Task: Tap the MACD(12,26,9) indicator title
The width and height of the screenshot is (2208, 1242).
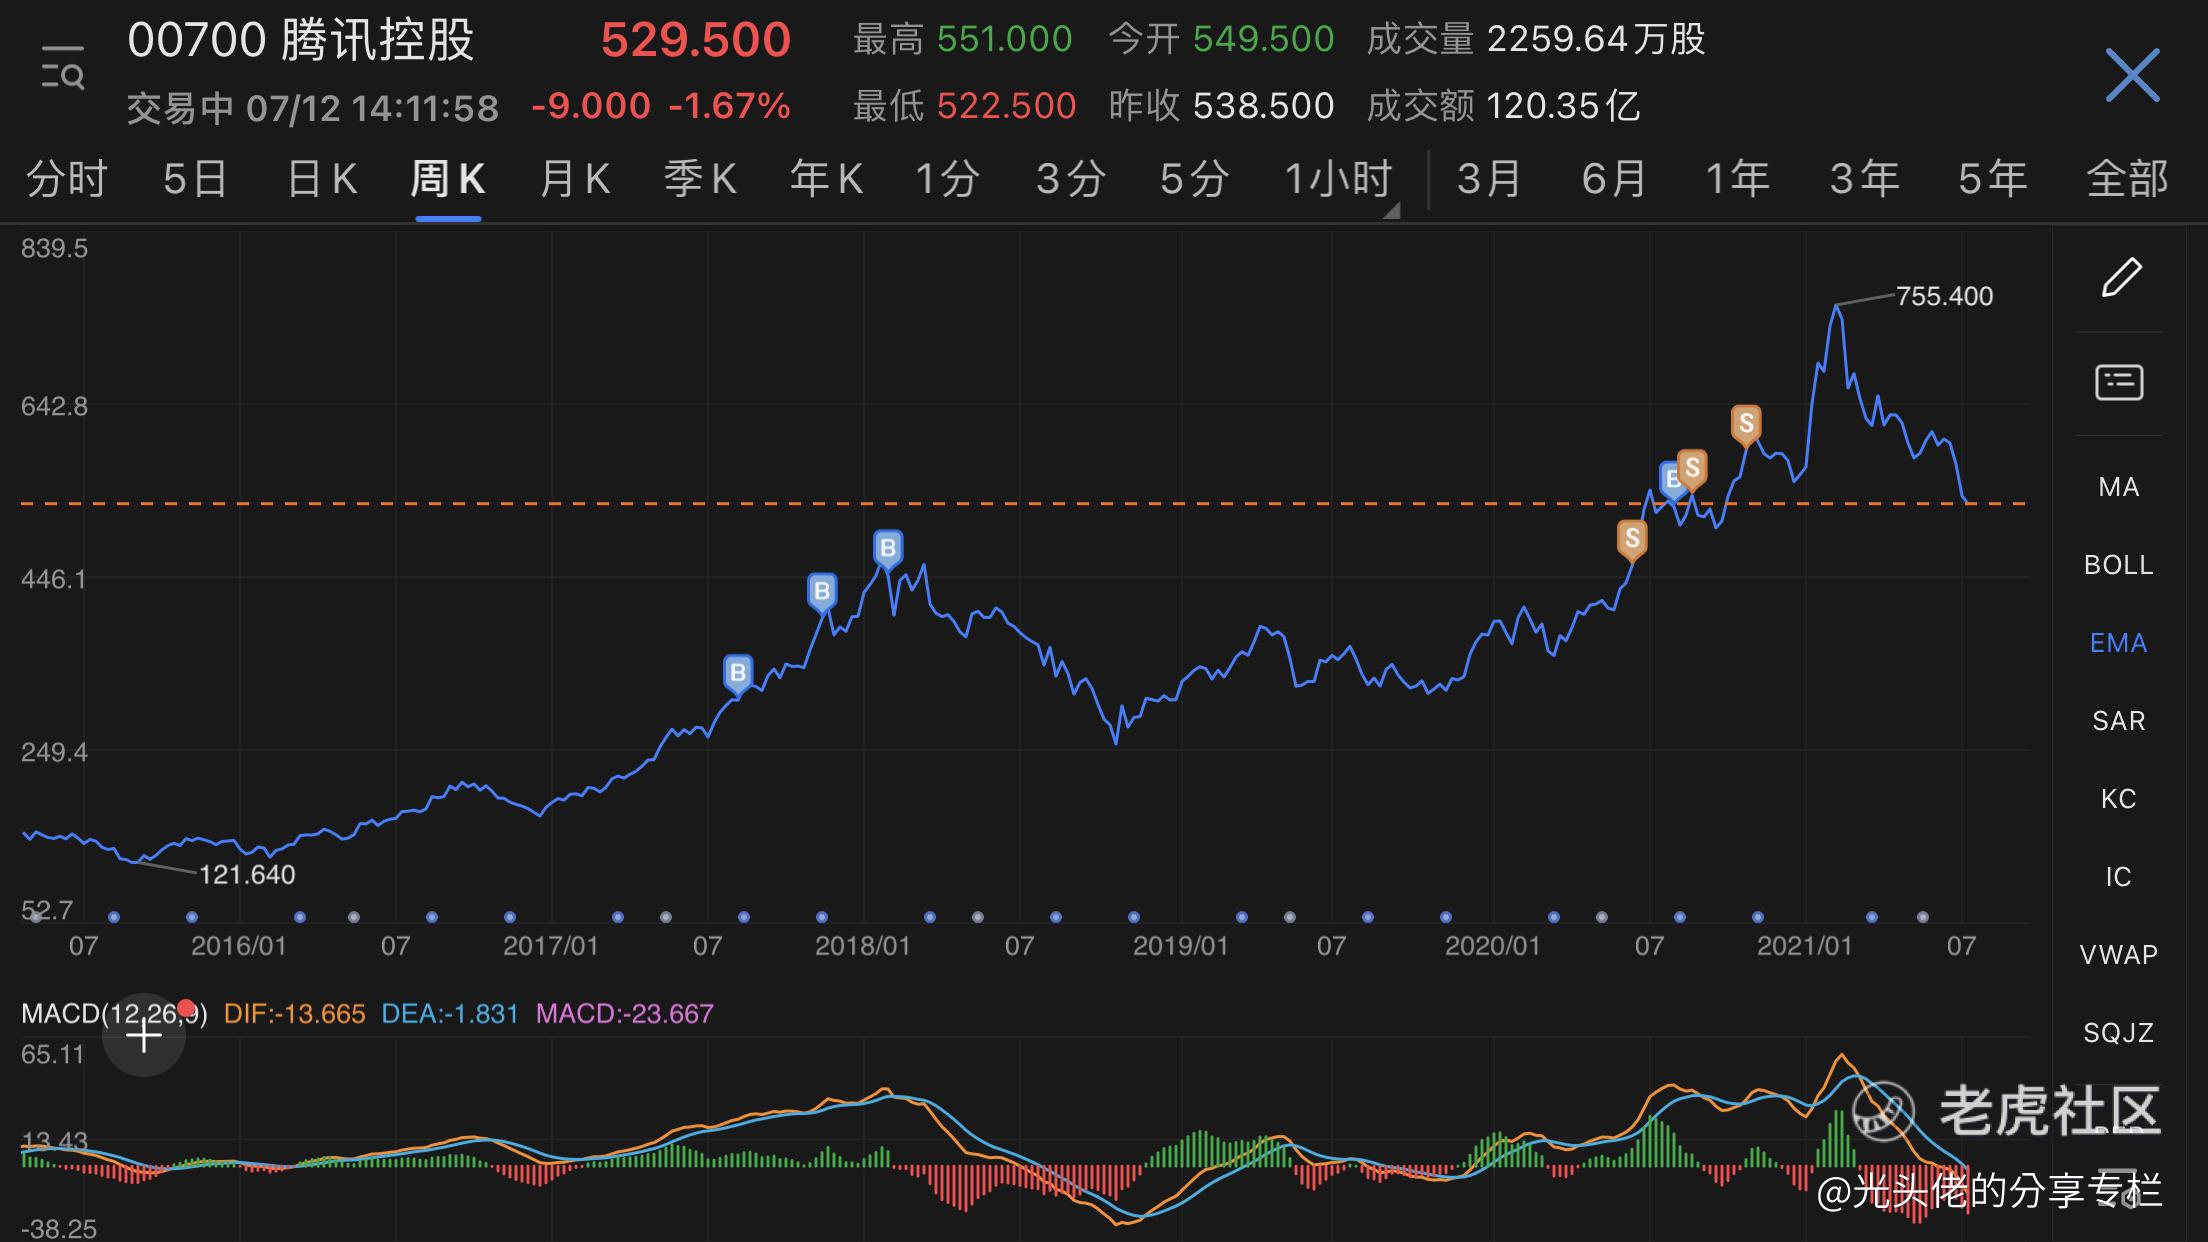Action: 114,1014
